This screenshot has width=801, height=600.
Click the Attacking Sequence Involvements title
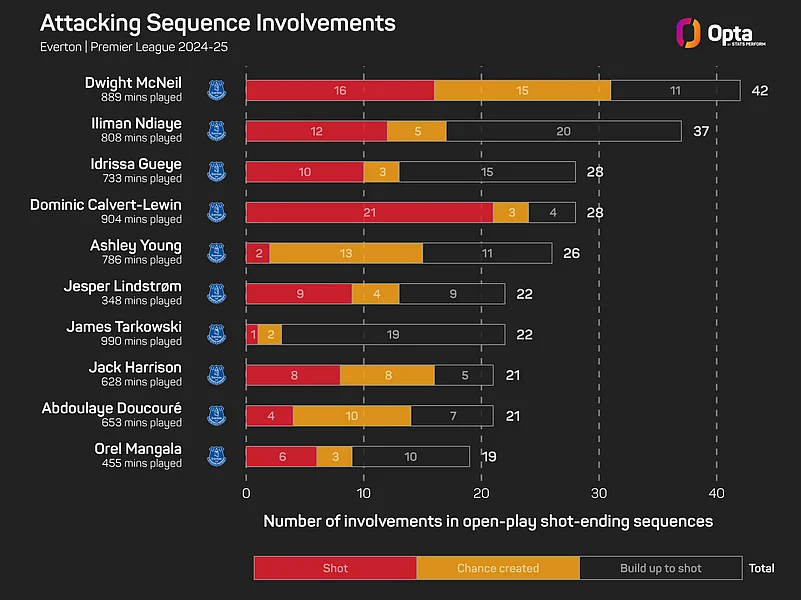(217, 23)
